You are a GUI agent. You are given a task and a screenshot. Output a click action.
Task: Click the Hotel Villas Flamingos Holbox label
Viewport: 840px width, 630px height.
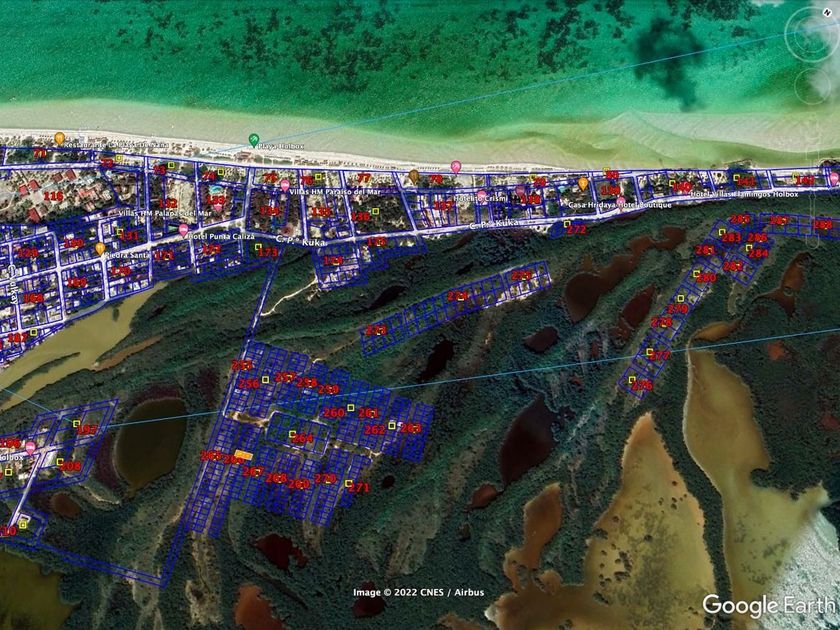point(744,194)
